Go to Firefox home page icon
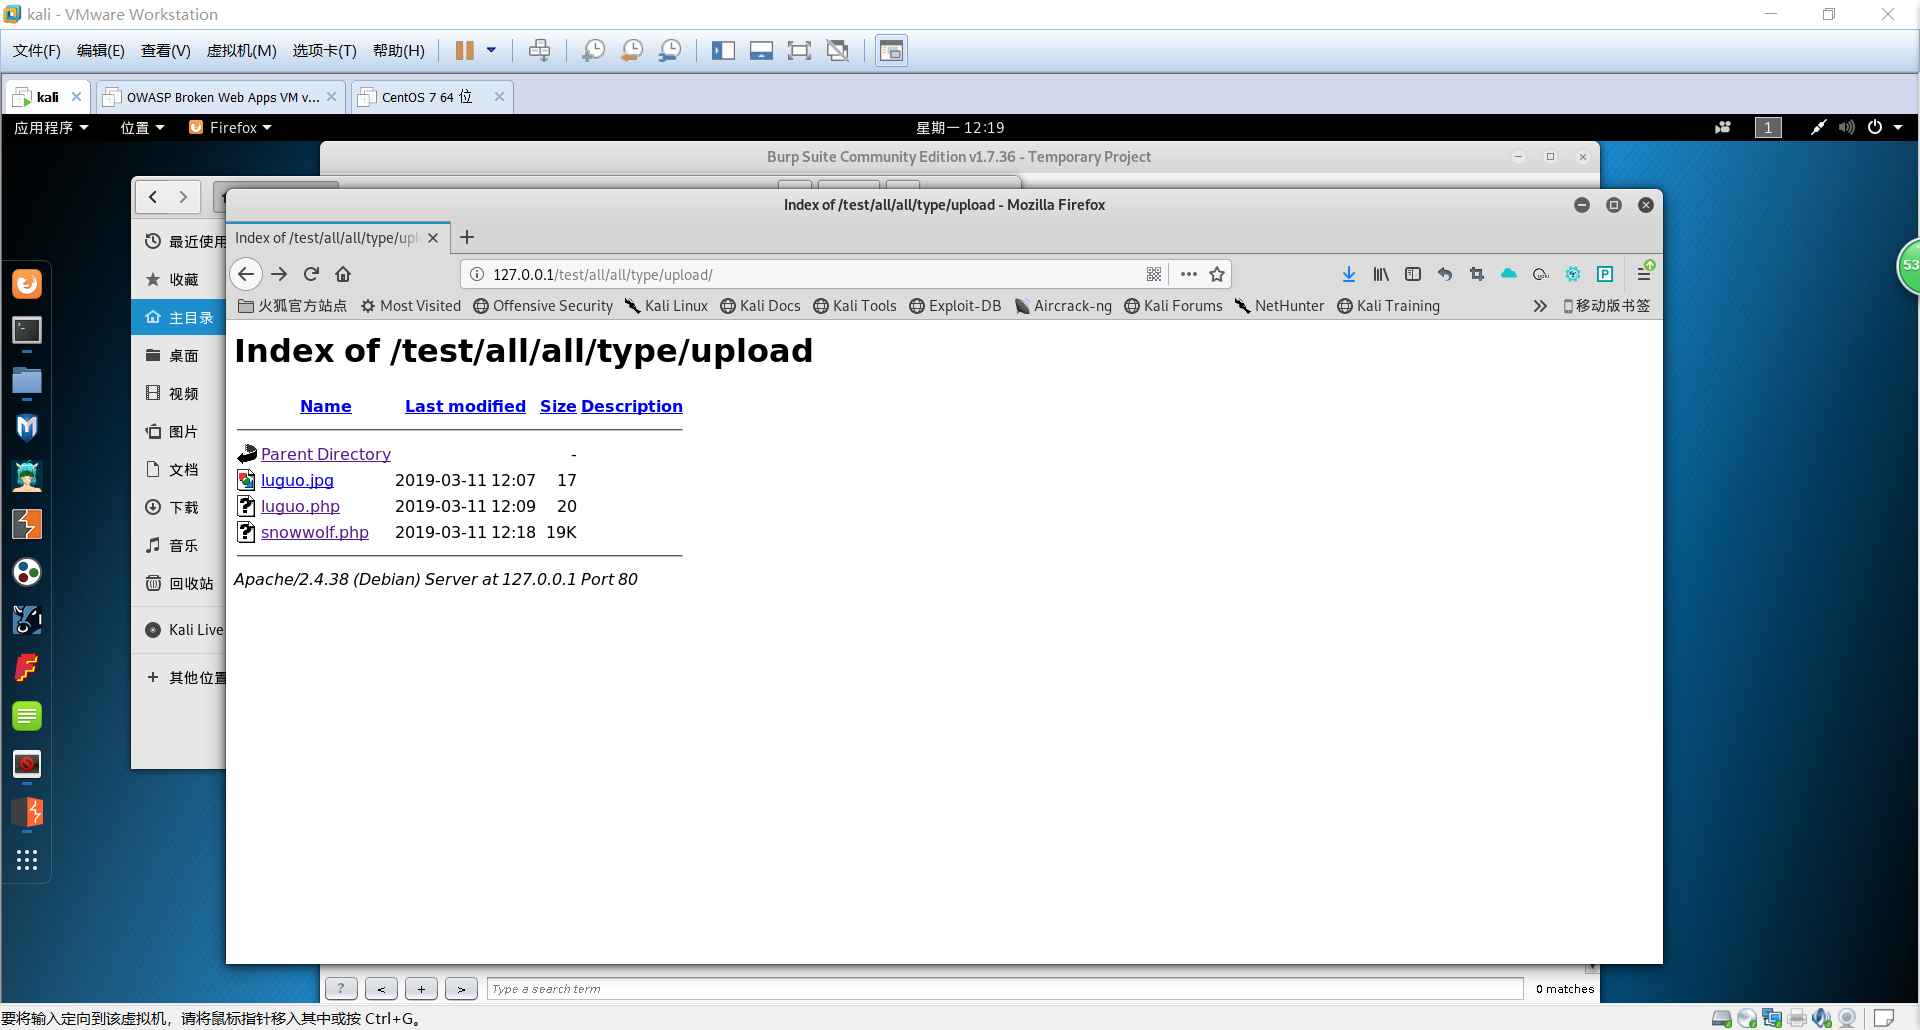Image resolution: width=1920 pixels, height=1030 pixels. click(x=343, y=274)
